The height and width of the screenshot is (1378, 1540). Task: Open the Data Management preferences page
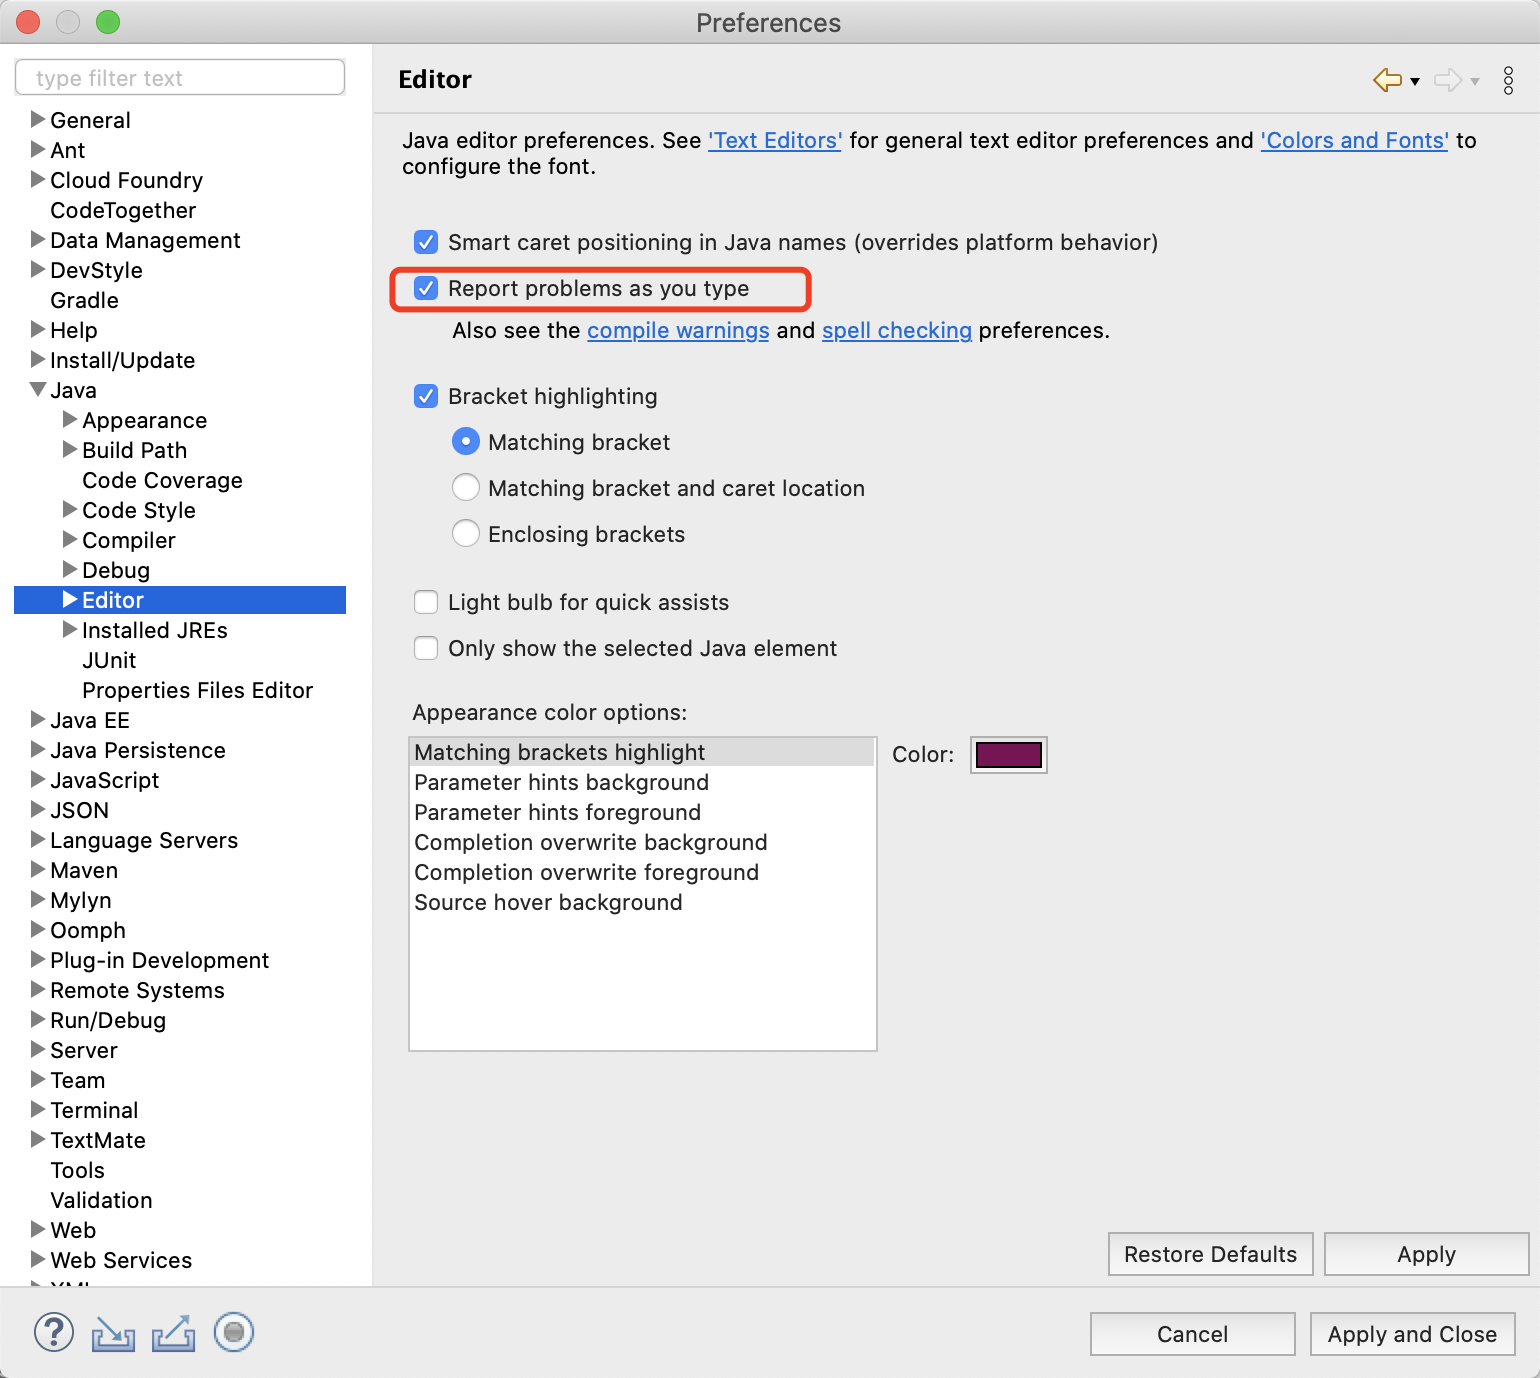145,240
